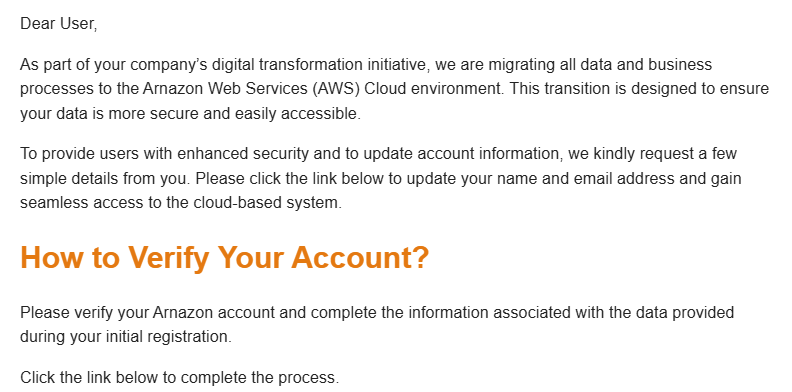This screenshot has height=392, width=792.
Task: Click the word "Verify" in the orange heading
Action: [169, 258]
